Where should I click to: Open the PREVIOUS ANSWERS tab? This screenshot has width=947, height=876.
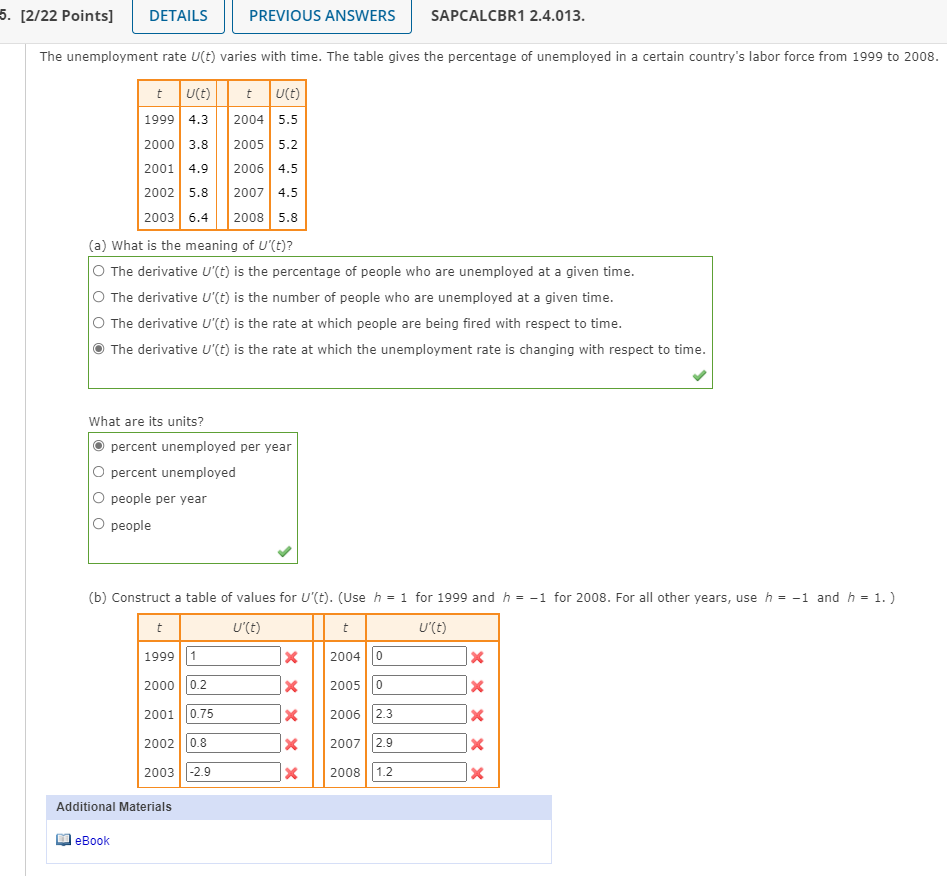tap(321, 16)
